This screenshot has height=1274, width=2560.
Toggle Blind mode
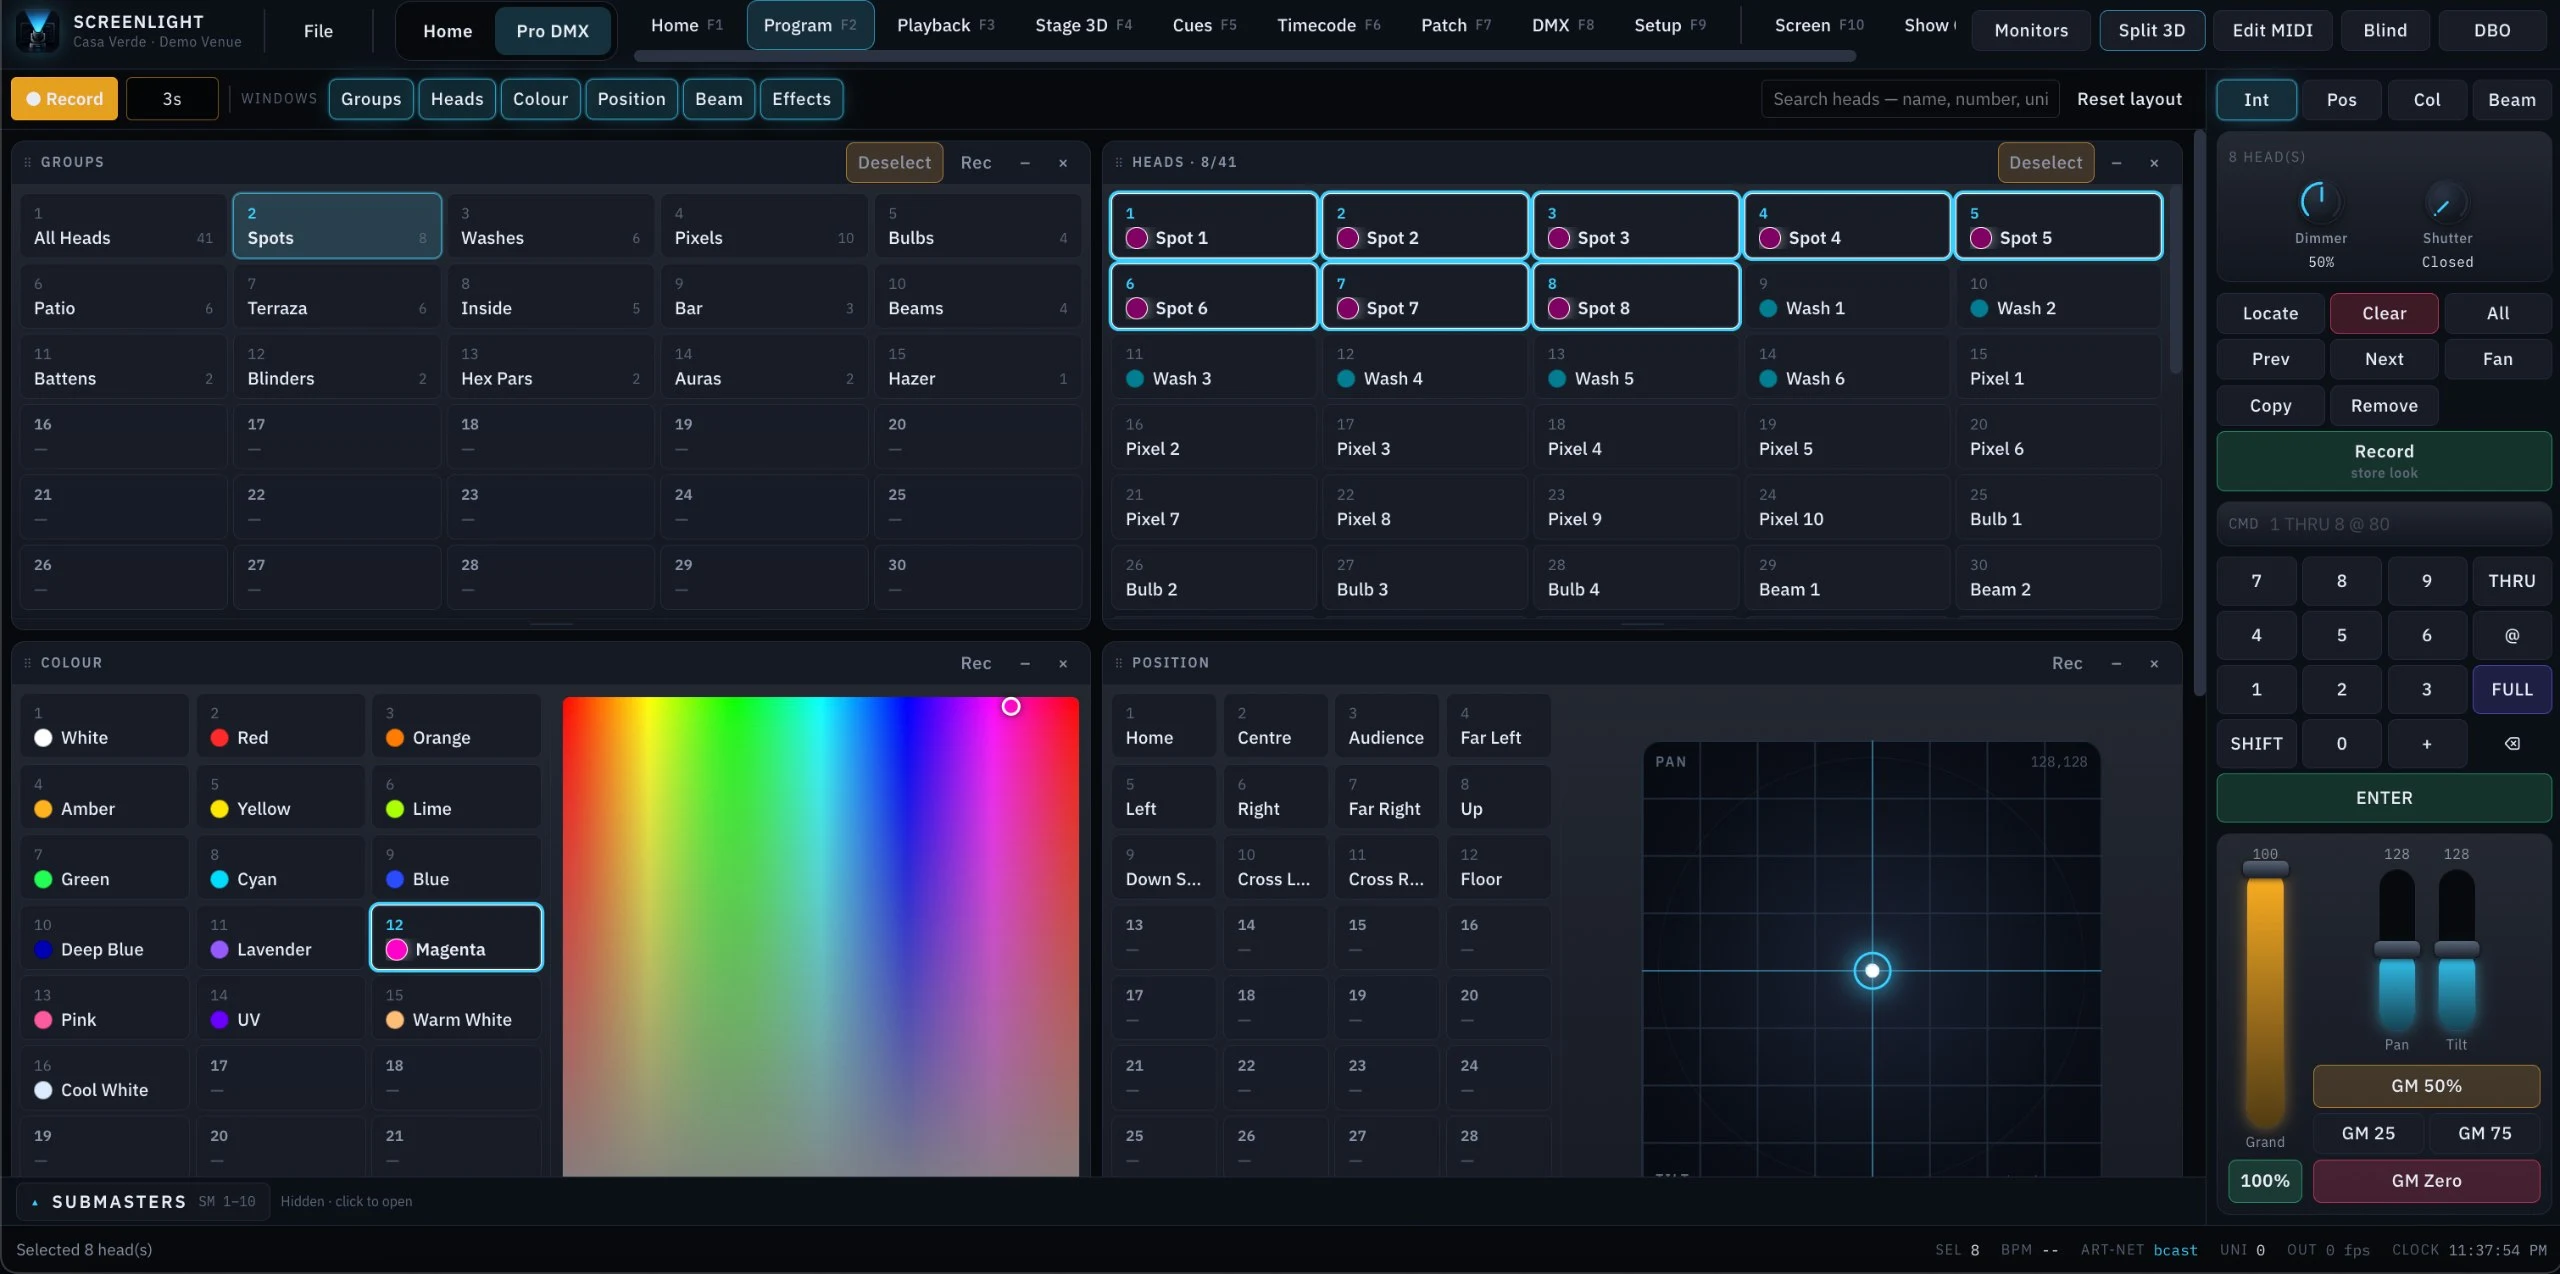tap(2385, 30)
